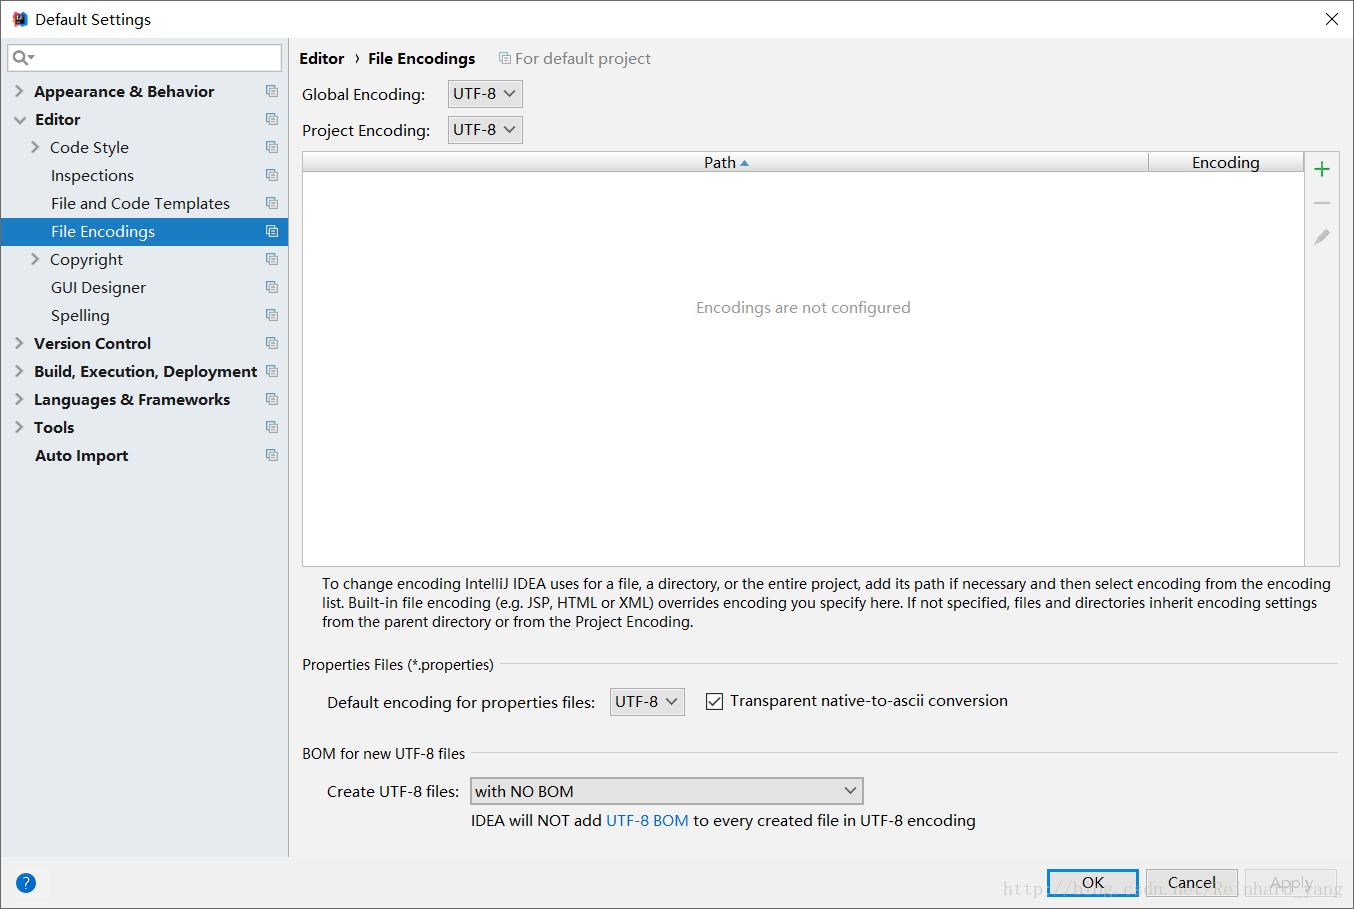Click the OK button
The height and width of the screenshot is (909, 1354).
tap(1093, 883)
